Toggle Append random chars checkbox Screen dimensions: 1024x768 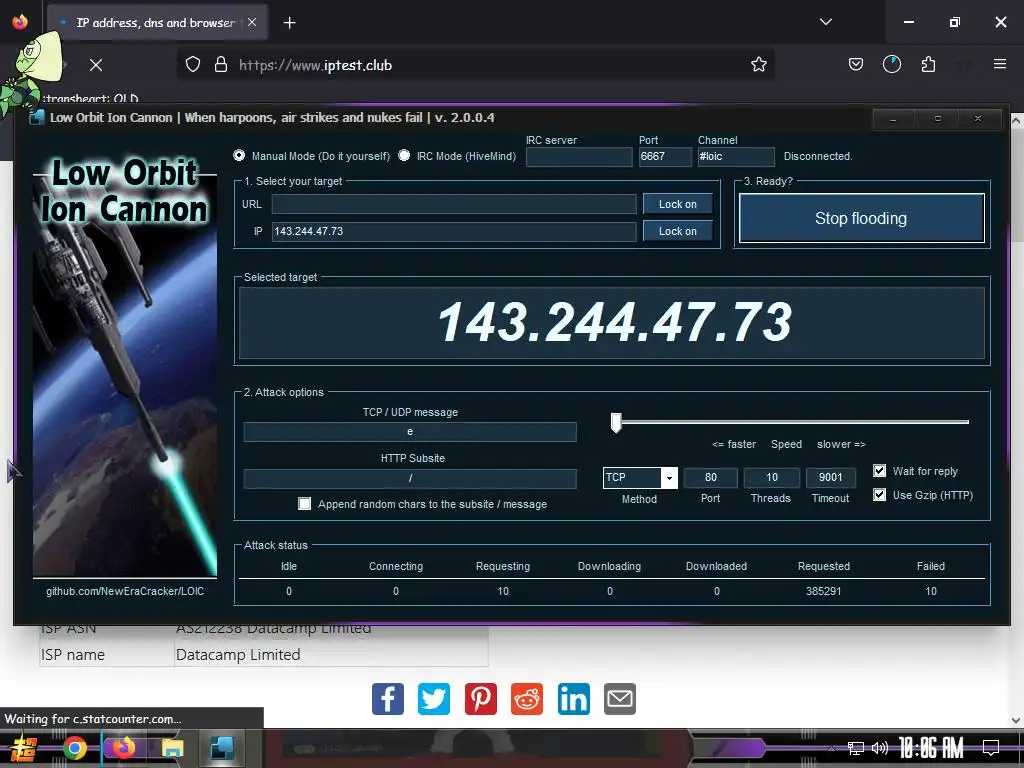[x=304, y=504]
